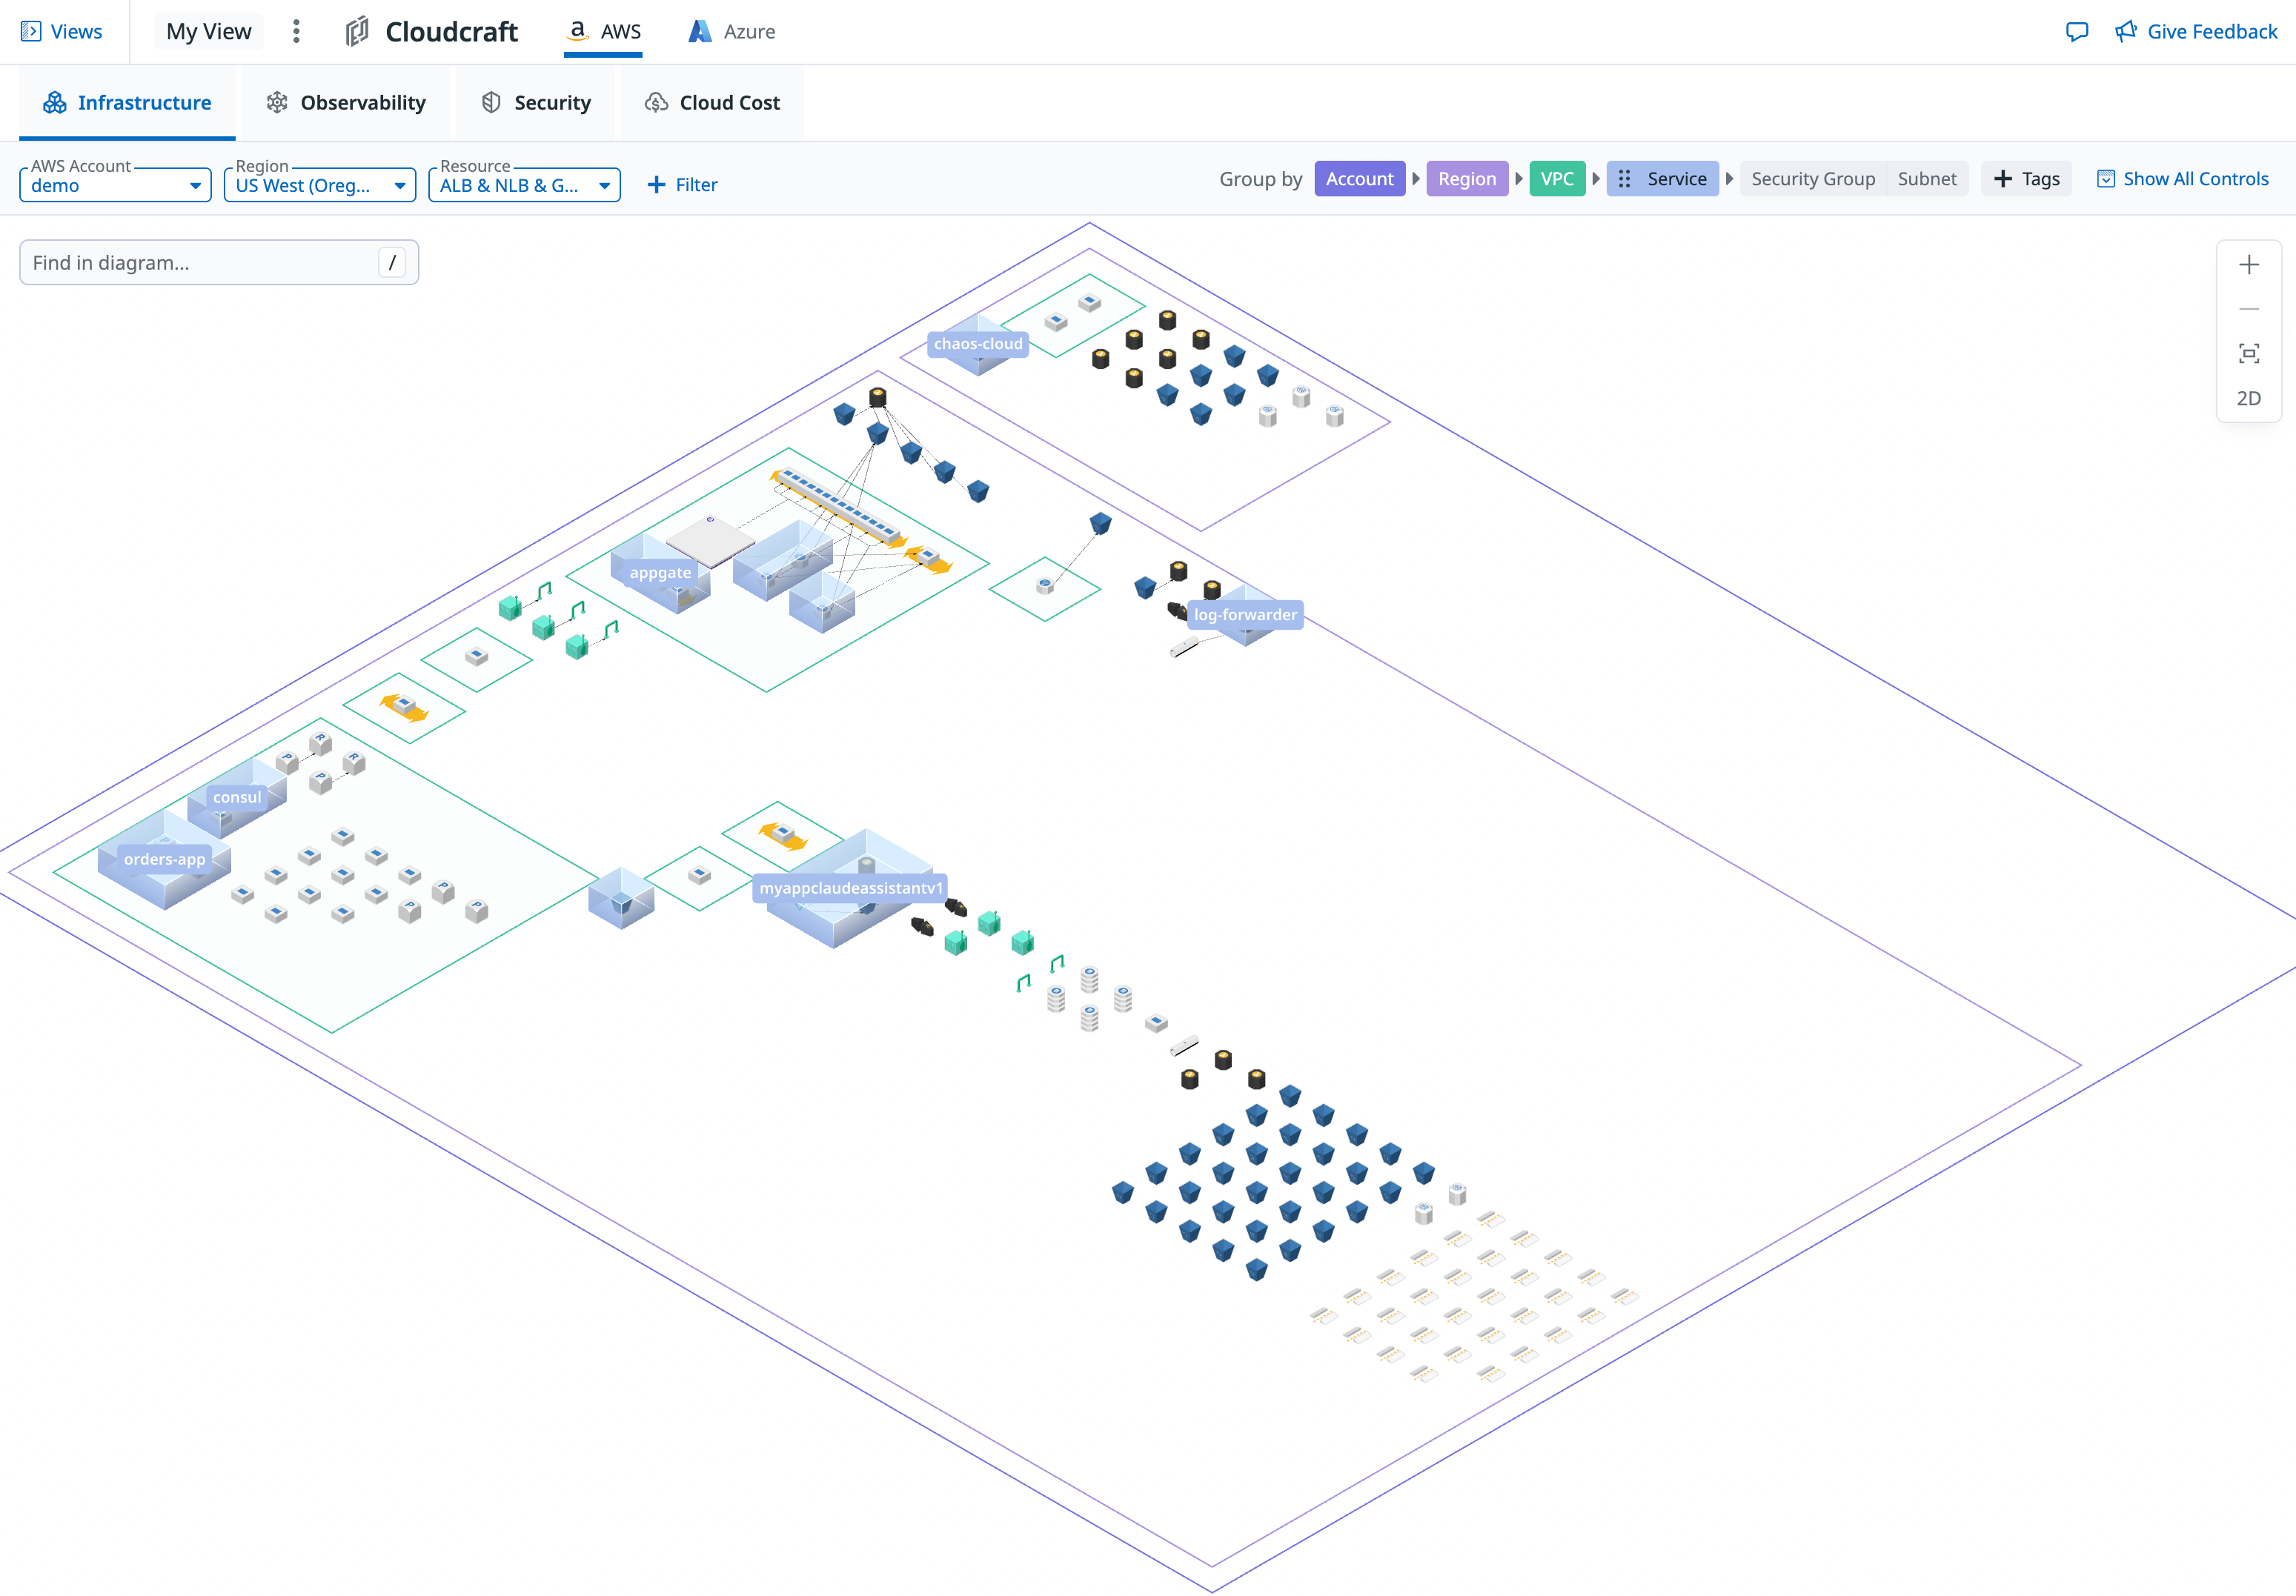Viewport: 2296px width, 1596px height.
Task: Switch diagram to 2D view
Action: point(2248,398)
